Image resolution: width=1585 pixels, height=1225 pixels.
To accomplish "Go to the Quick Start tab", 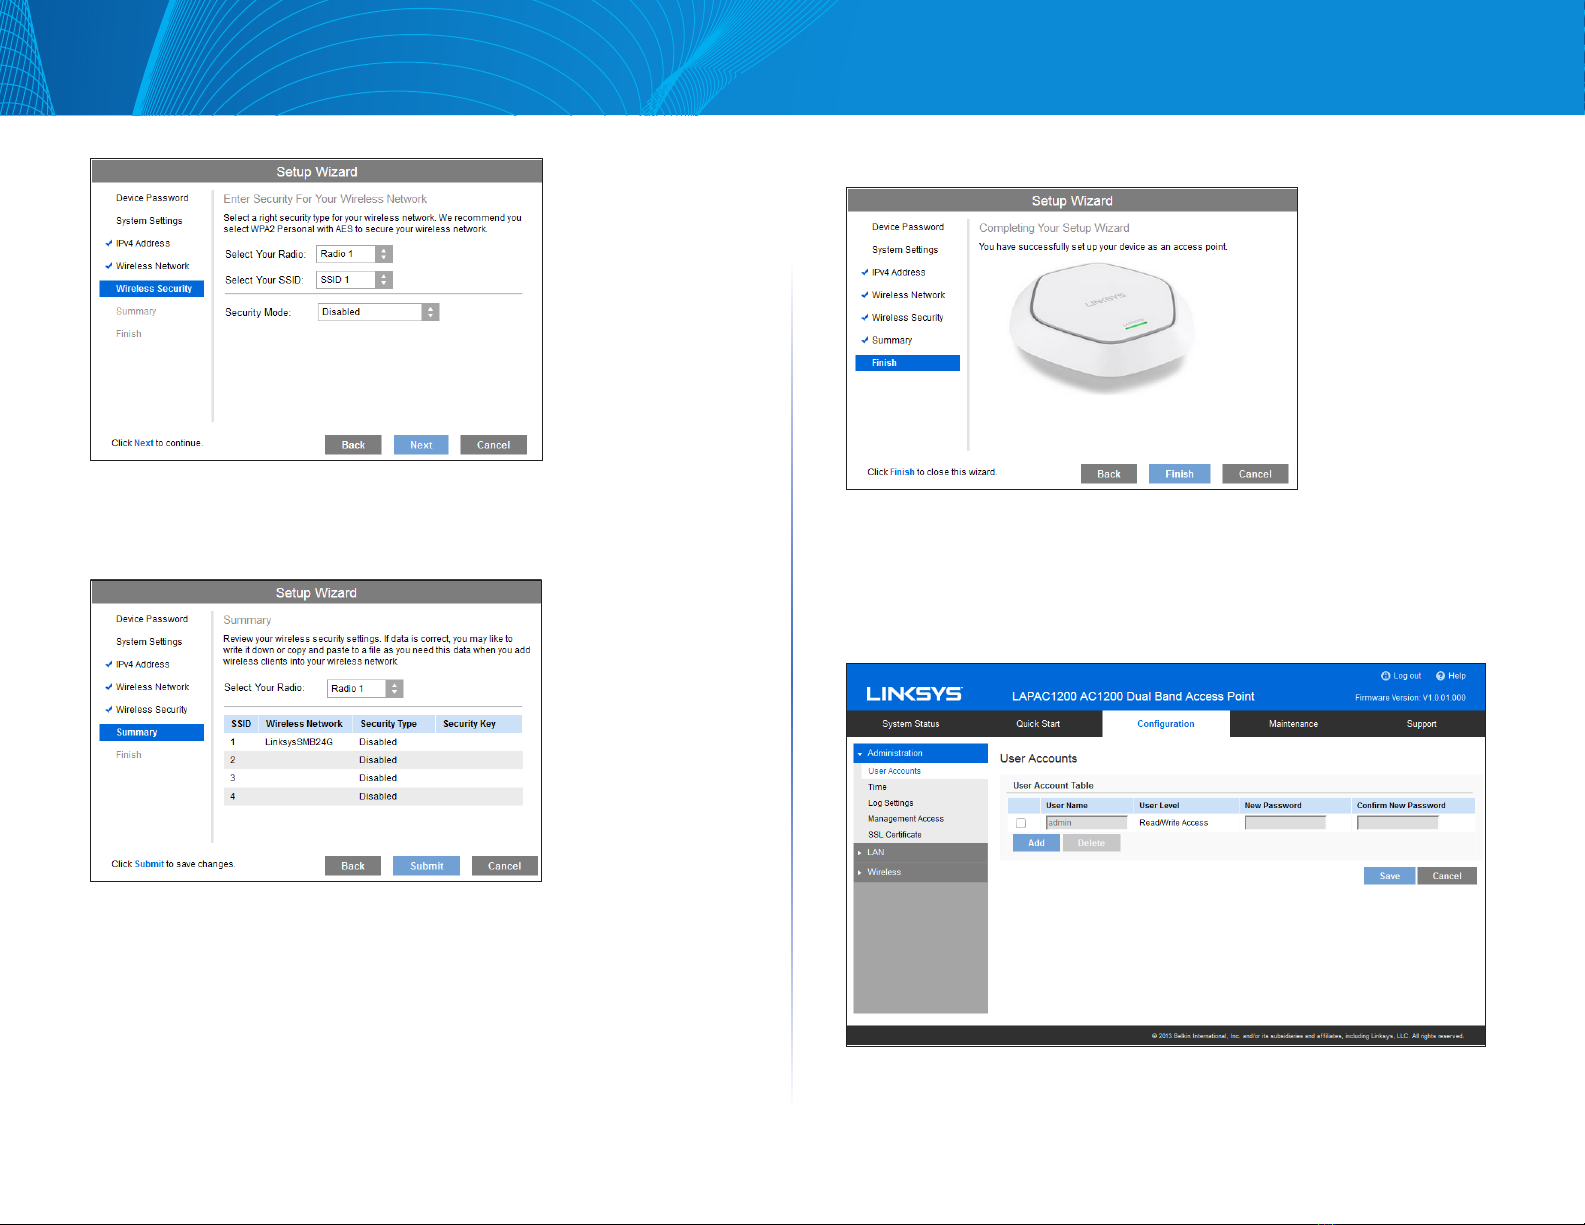I will 1038,724.
